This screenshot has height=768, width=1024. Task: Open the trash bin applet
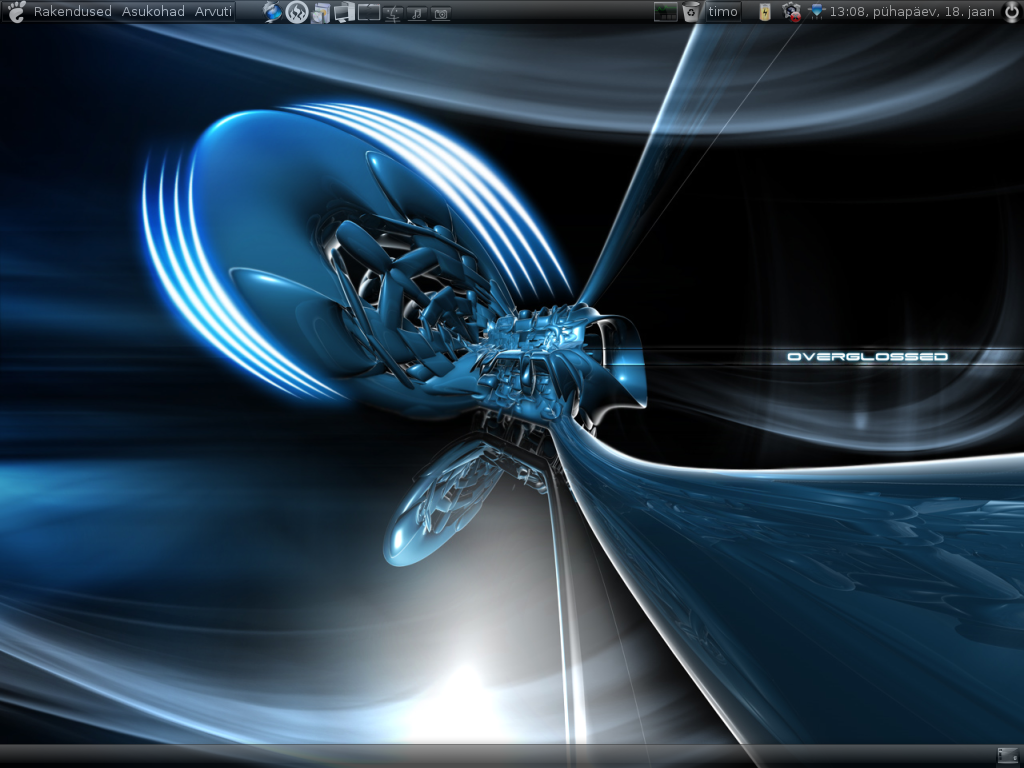pyautogui.click(x=691, y=12)
